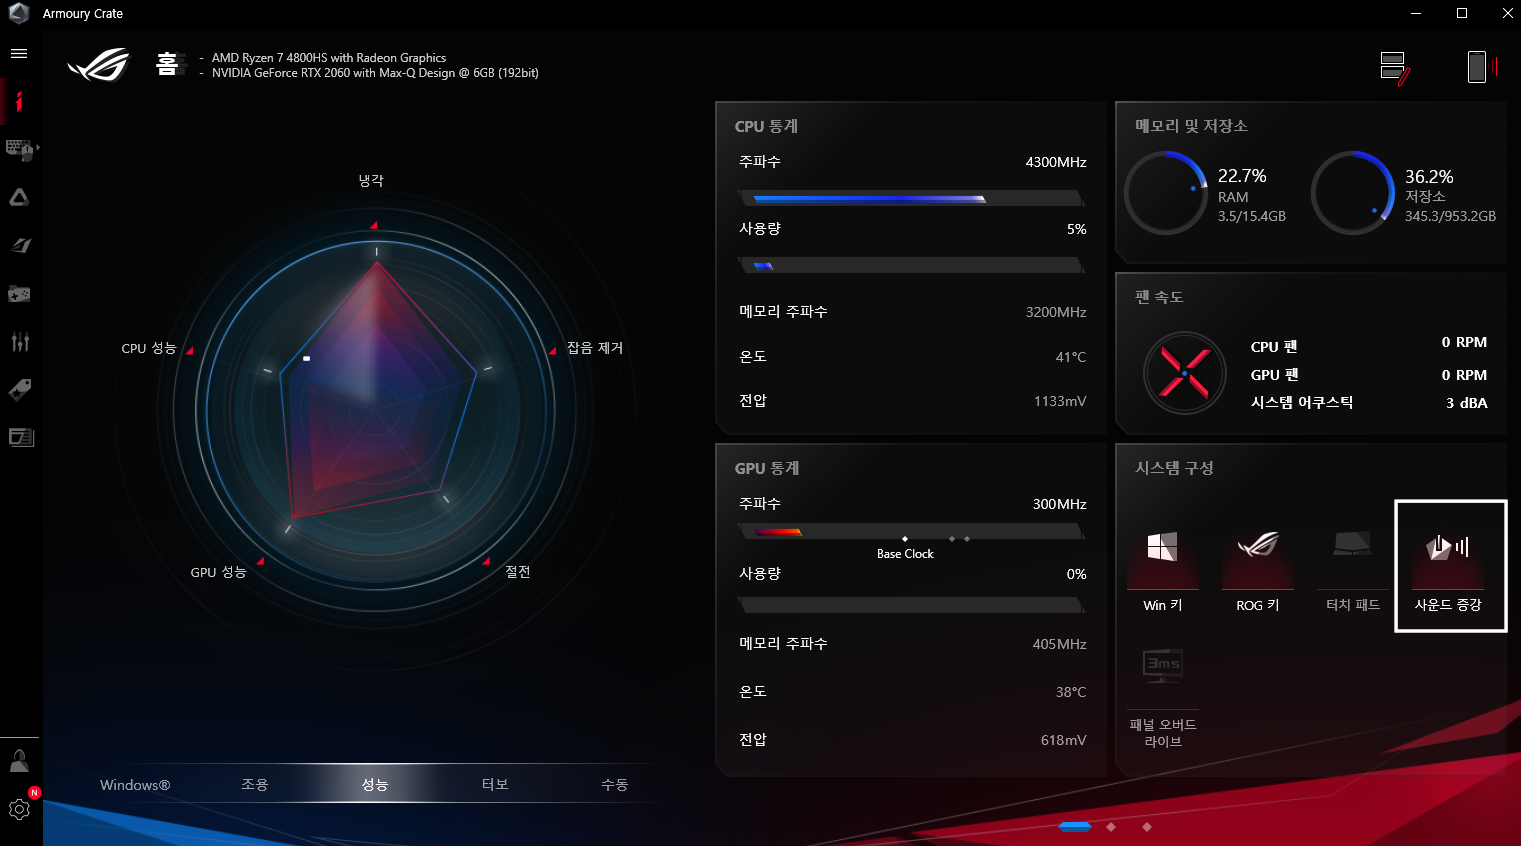Open Aura Sync triangle sidebar icon
The width and height of the screenshot is (1521, 846).
click(x=19, y=198)
